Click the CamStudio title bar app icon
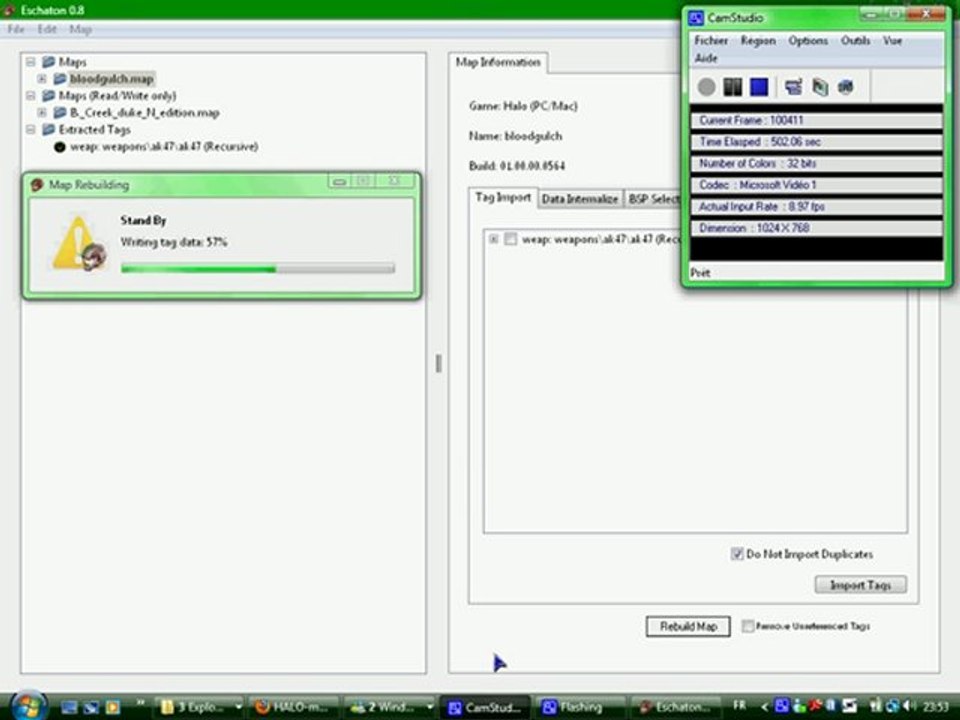 pos(696,18)
